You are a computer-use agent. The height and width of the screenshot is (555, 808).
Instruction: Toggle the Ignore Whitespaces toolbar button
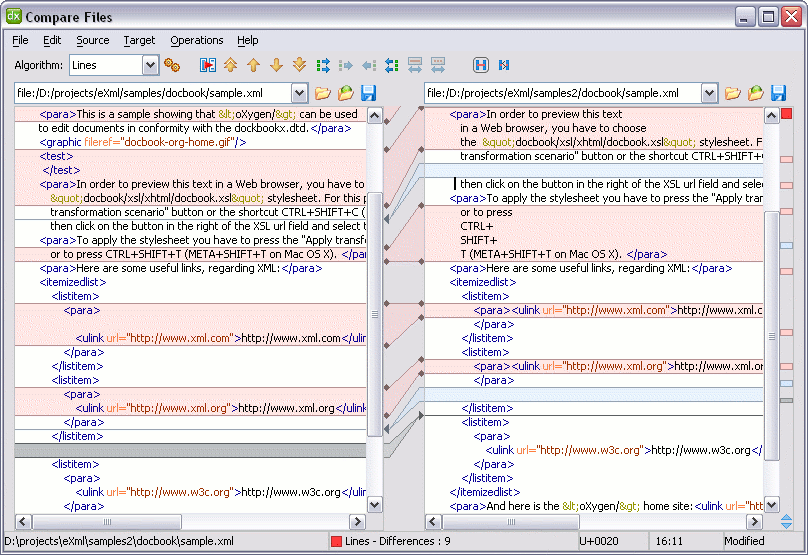point(481,65)
